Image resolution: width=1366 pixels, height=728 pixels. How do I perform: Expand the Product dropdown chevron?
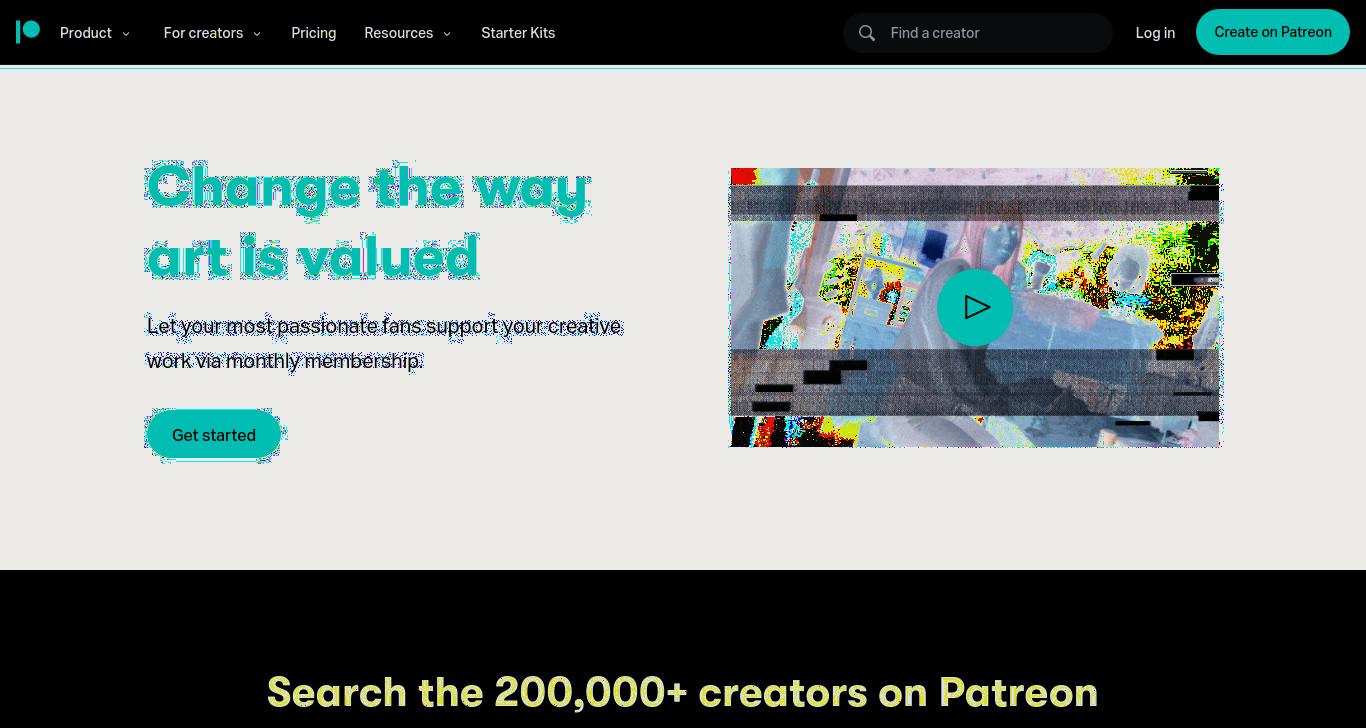[126, 34]
